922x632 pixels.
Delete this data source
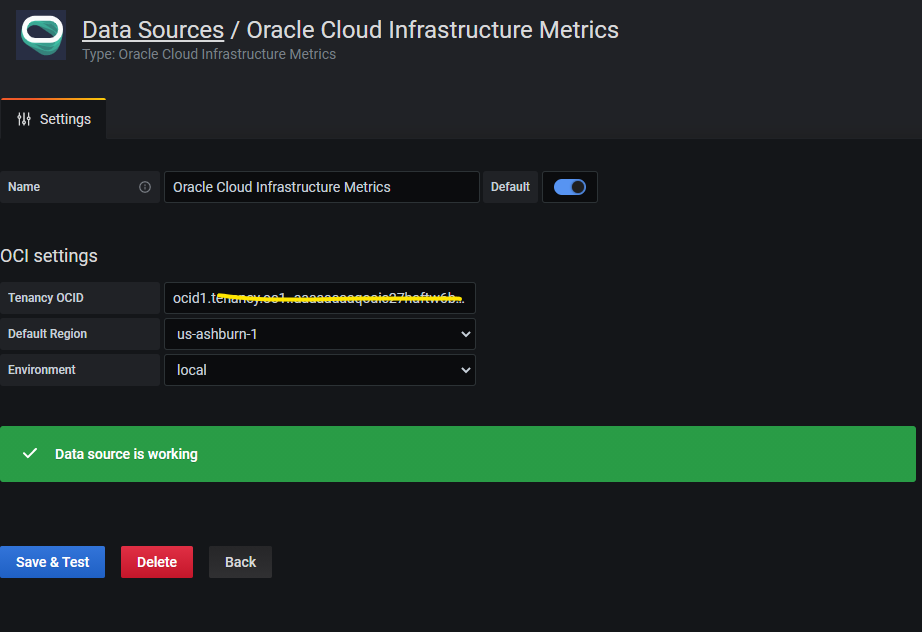[157, 562]
